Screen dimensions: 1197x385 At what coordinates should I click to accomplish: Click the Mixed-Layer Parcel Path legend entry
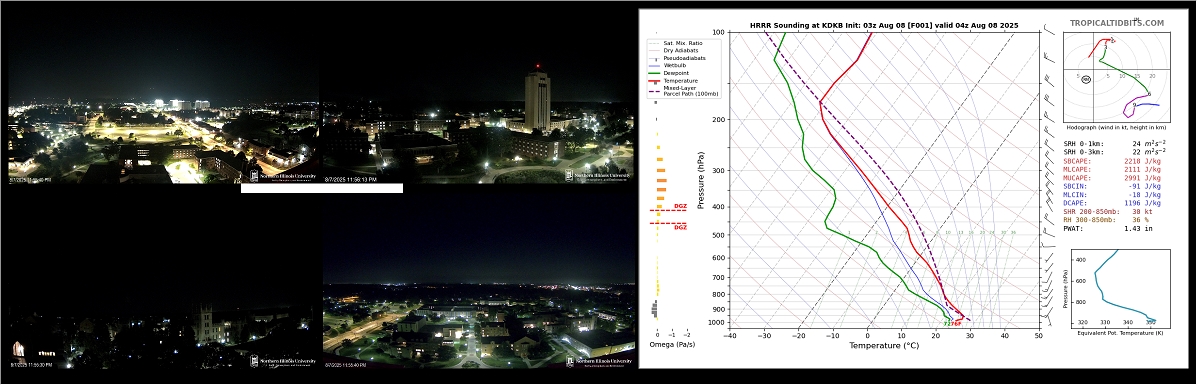[678, 91]
